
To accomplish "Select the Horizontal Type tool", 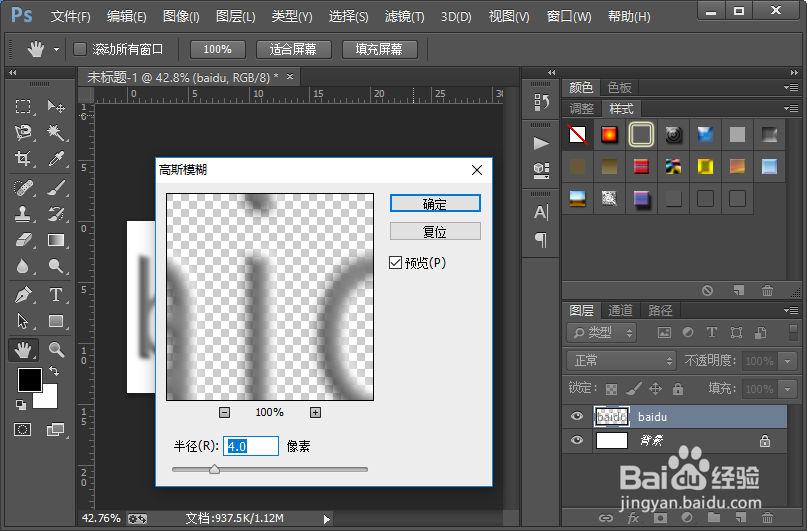I will [56, 295].
